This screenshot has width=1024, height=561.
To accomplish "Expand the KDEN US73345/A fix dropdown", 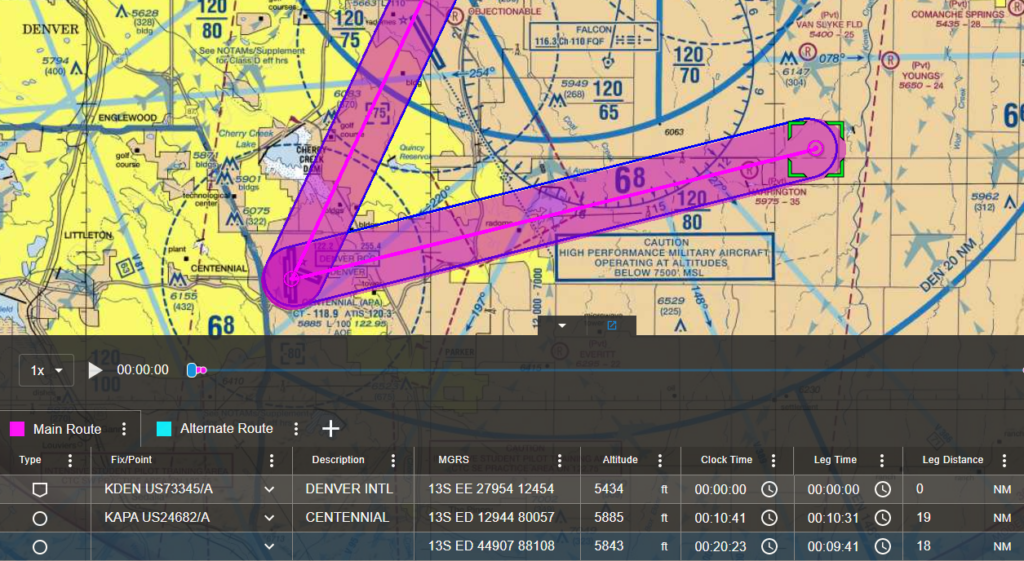I will [x=268, y=489].
